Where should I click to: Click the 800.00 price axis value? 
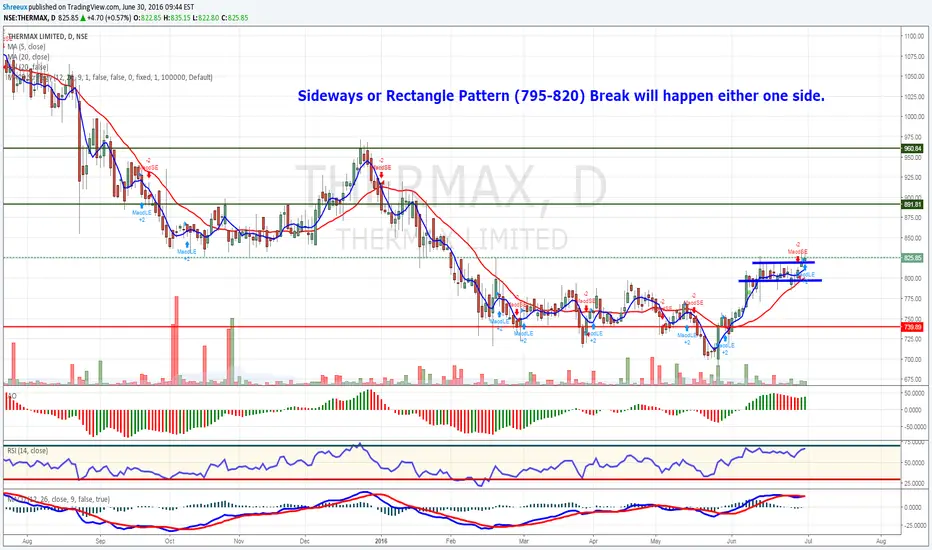914,278
